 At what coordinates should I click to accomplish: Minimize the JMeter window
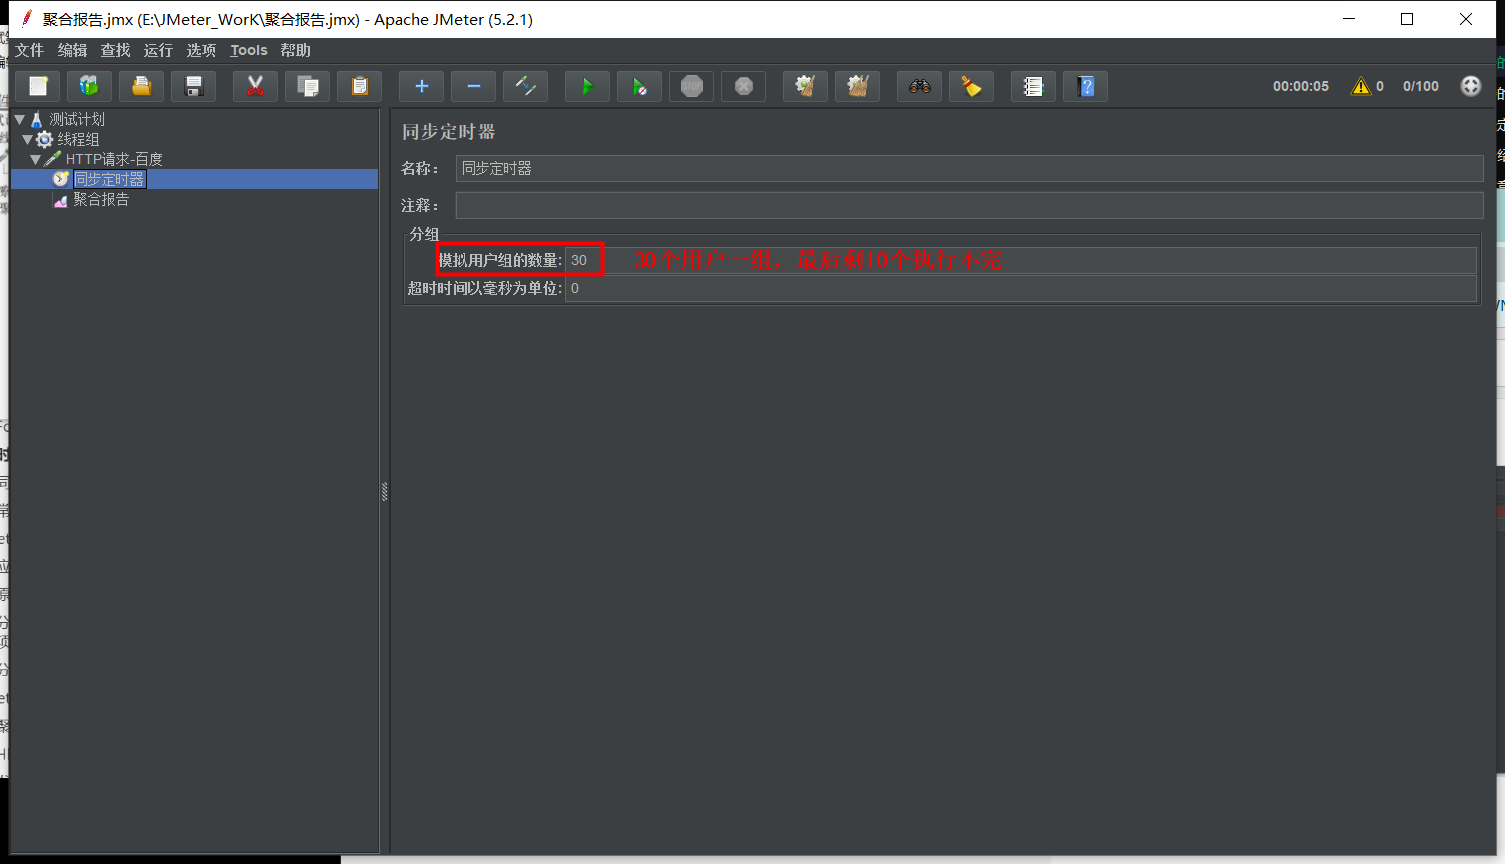pyautogui.click(x=1349, y=19)
